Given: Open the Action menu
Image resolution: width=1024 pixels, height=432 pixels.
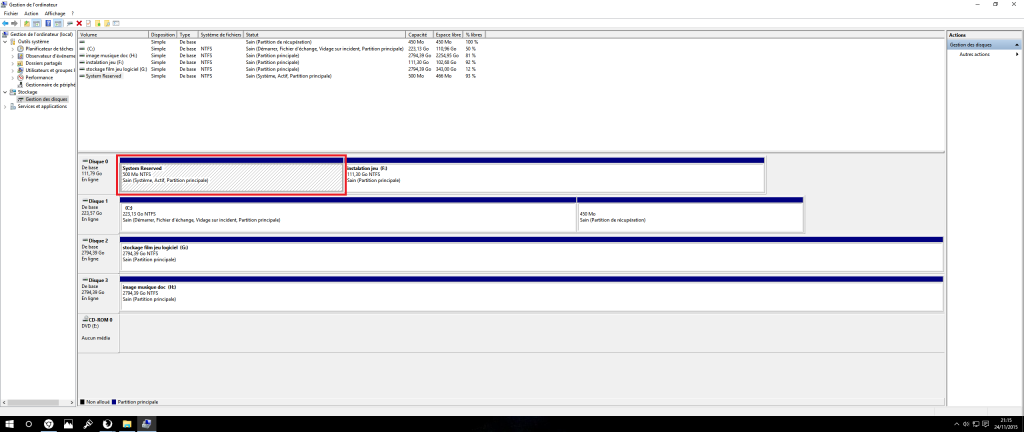Looking at the screenshot, I should 31,14.
